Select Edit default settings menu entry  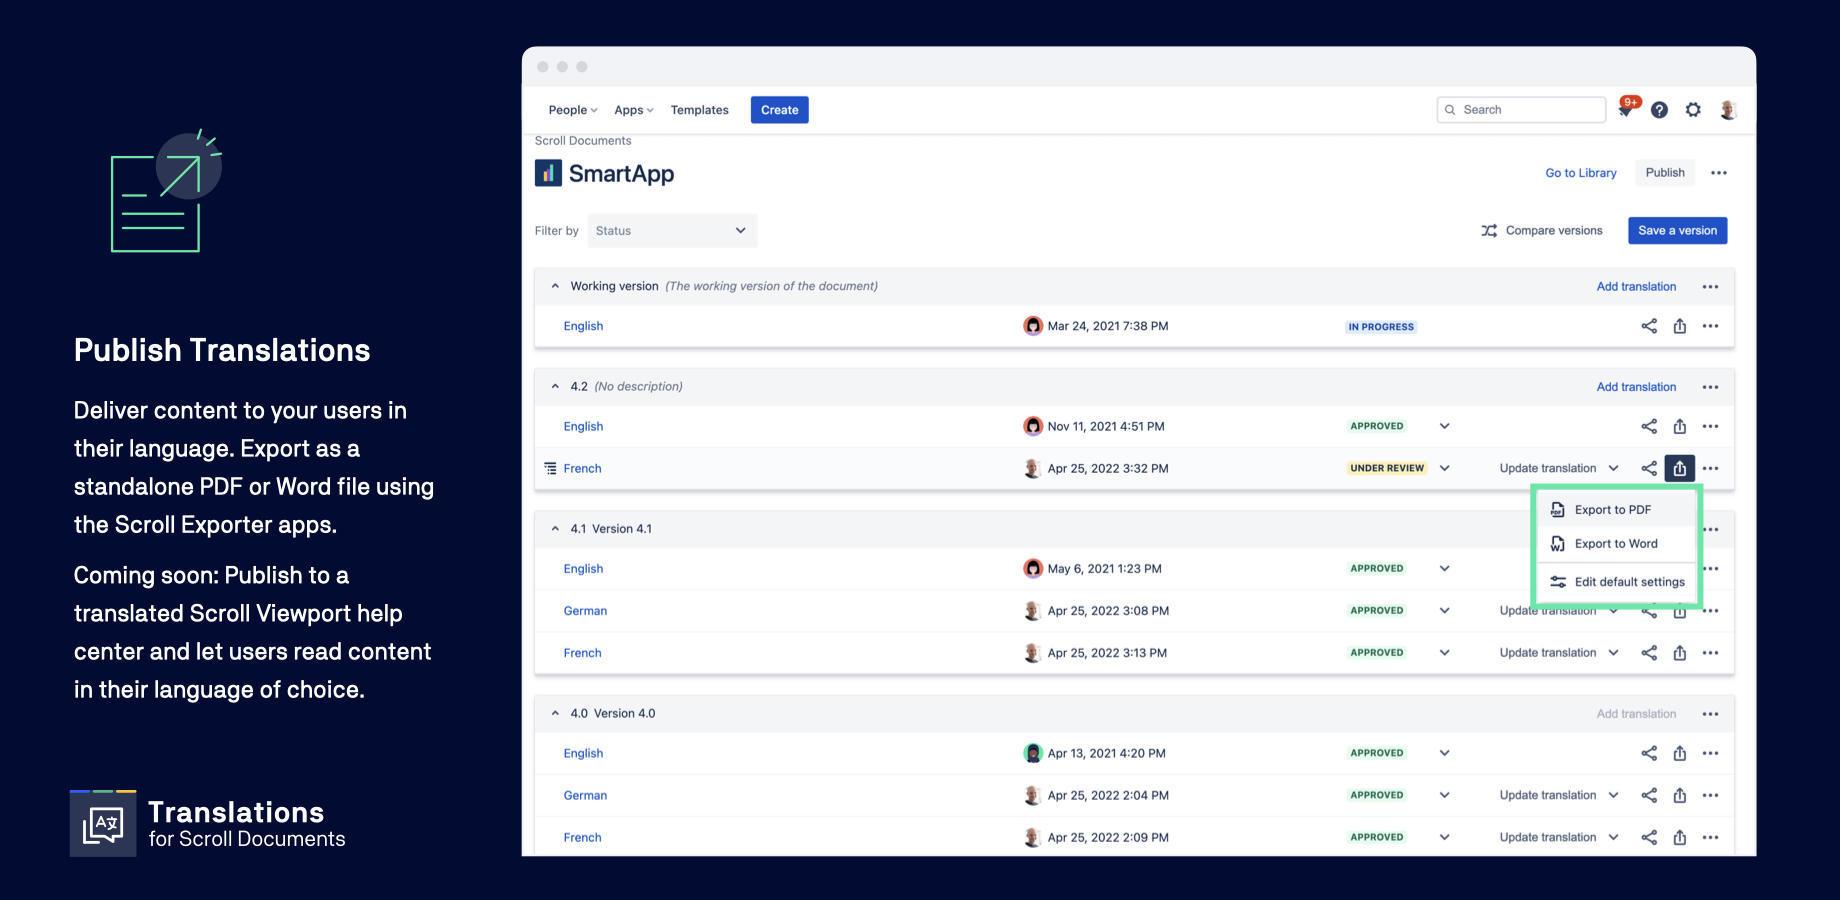pyautogui.click(x=1616, y=582)
